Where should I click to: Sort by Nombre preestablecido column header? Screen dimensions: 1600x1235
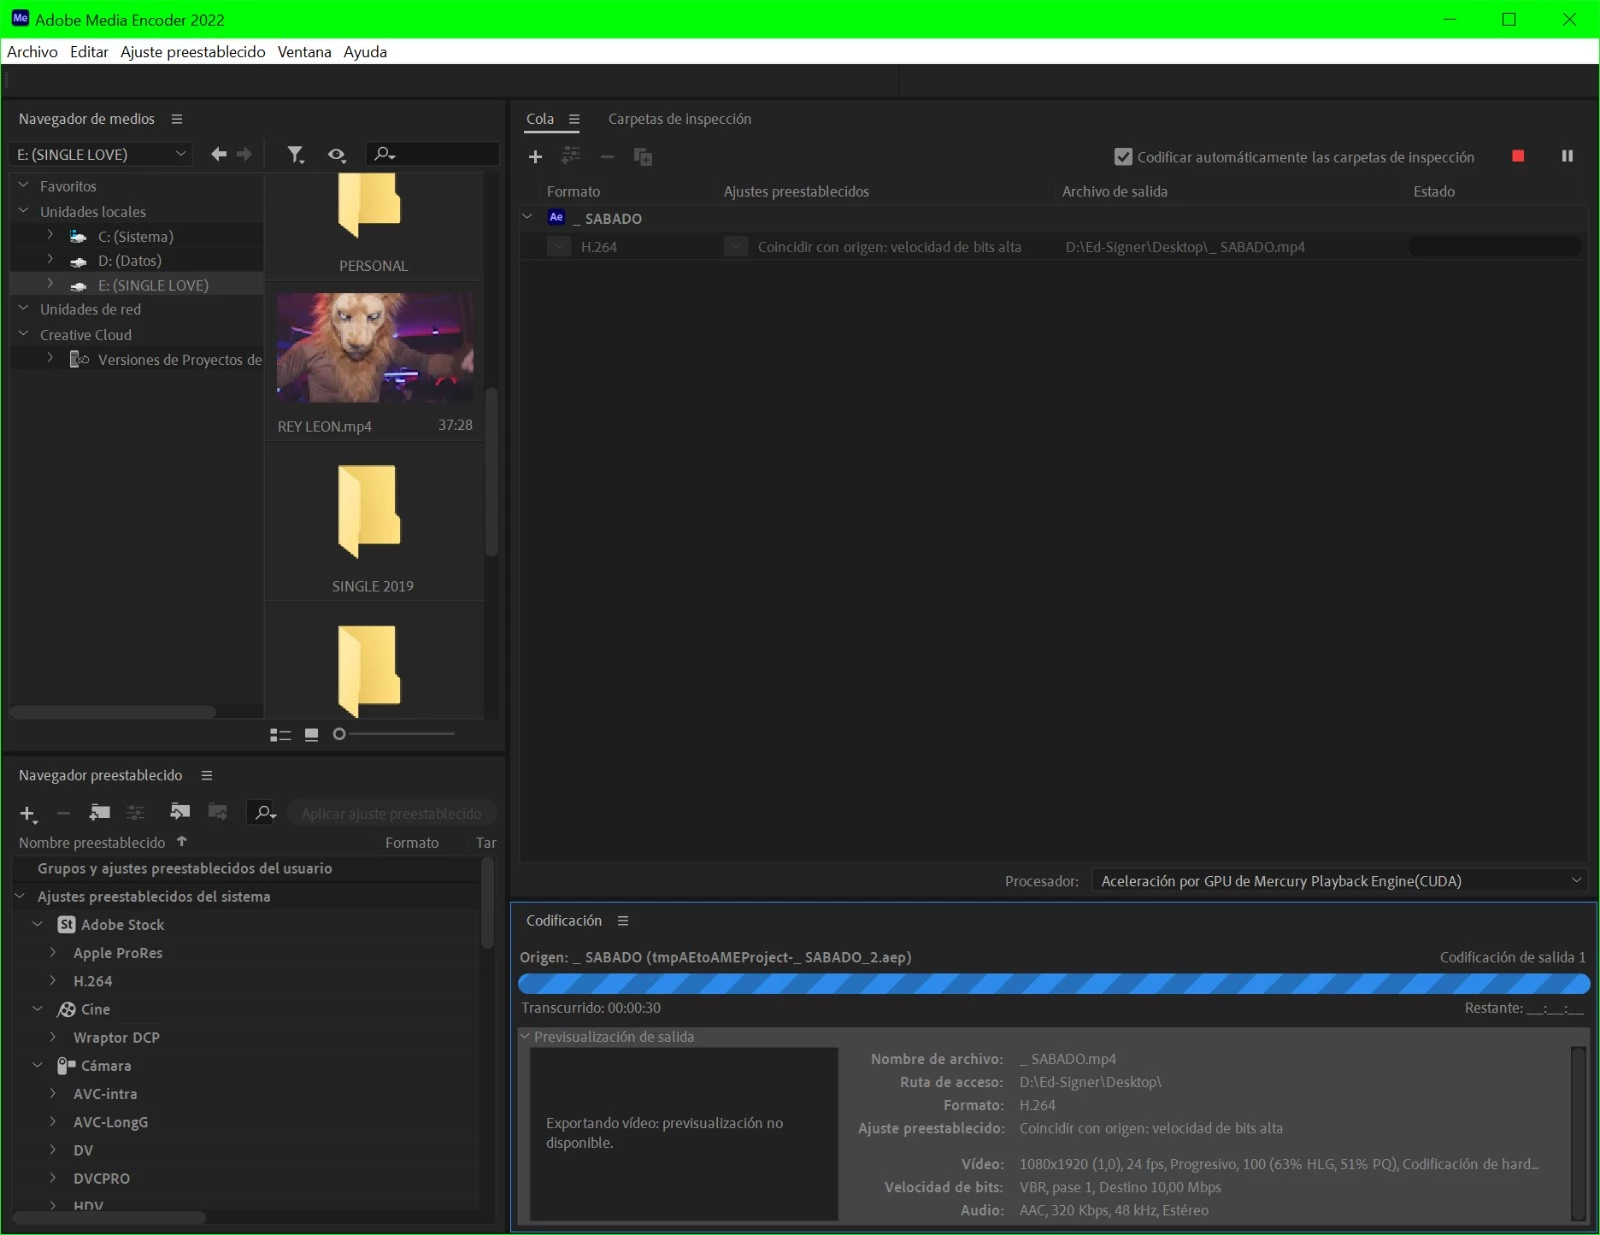[92, 843]
